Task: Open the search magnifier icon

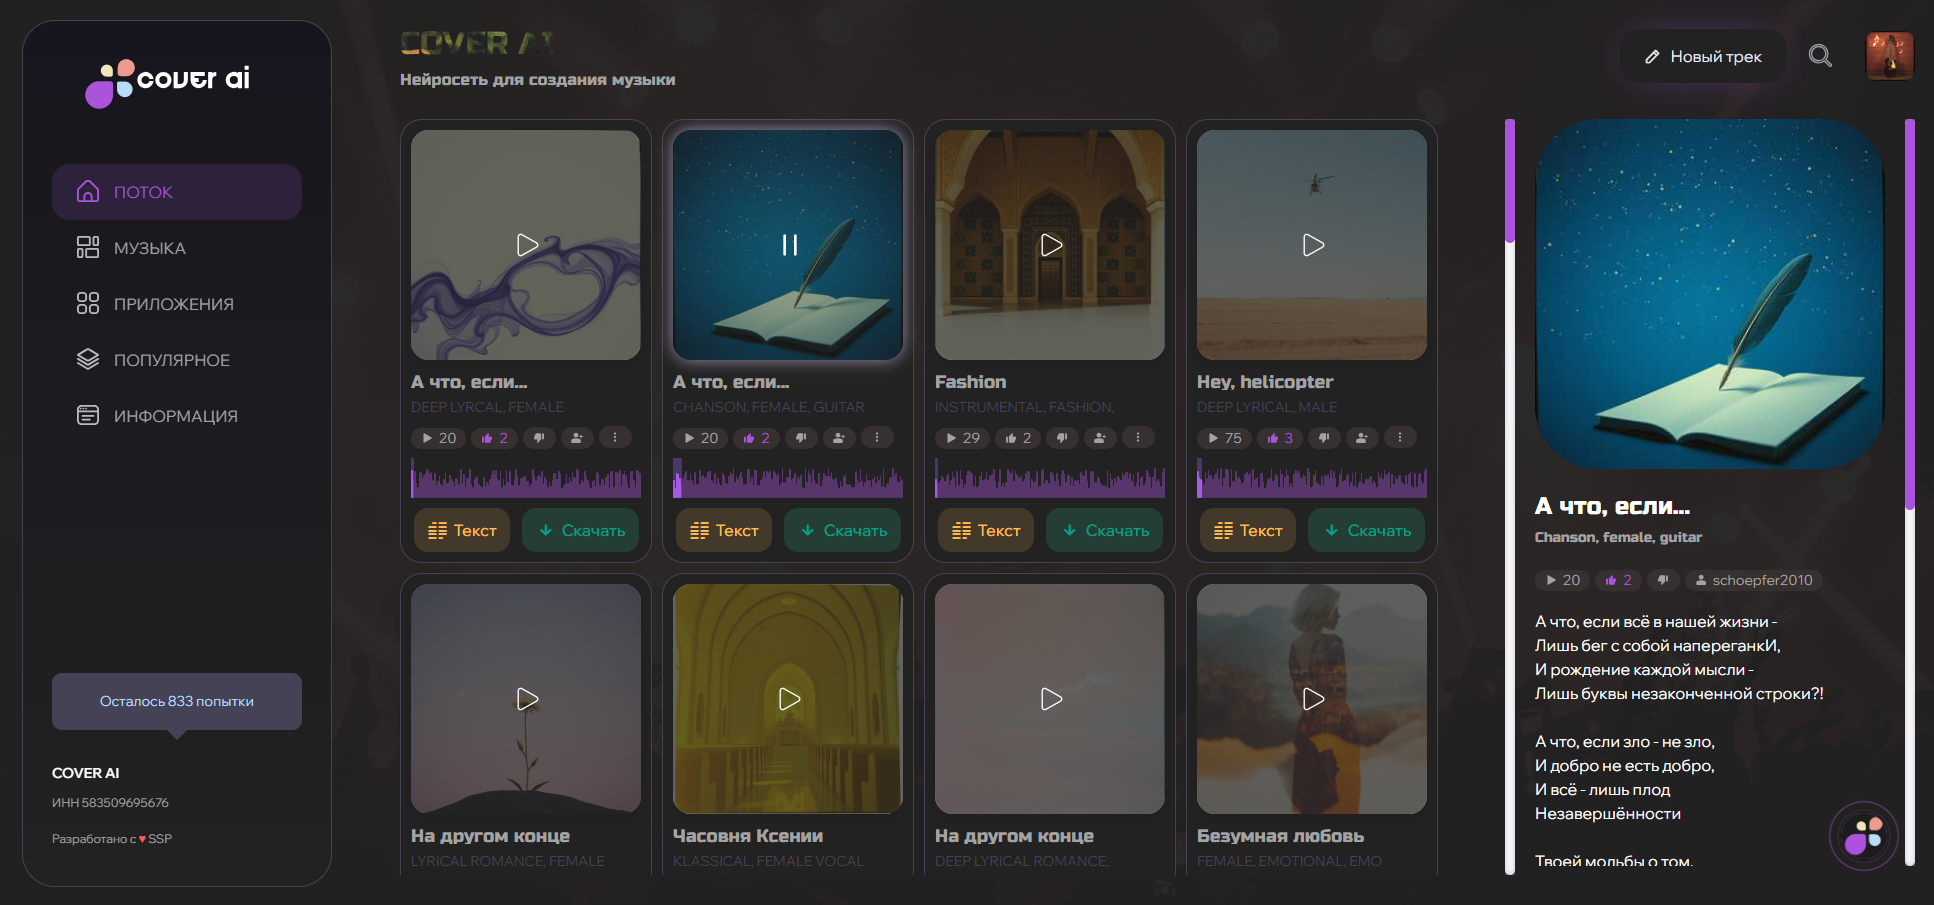Action: pyautogui.click(x=1820, y=56)
